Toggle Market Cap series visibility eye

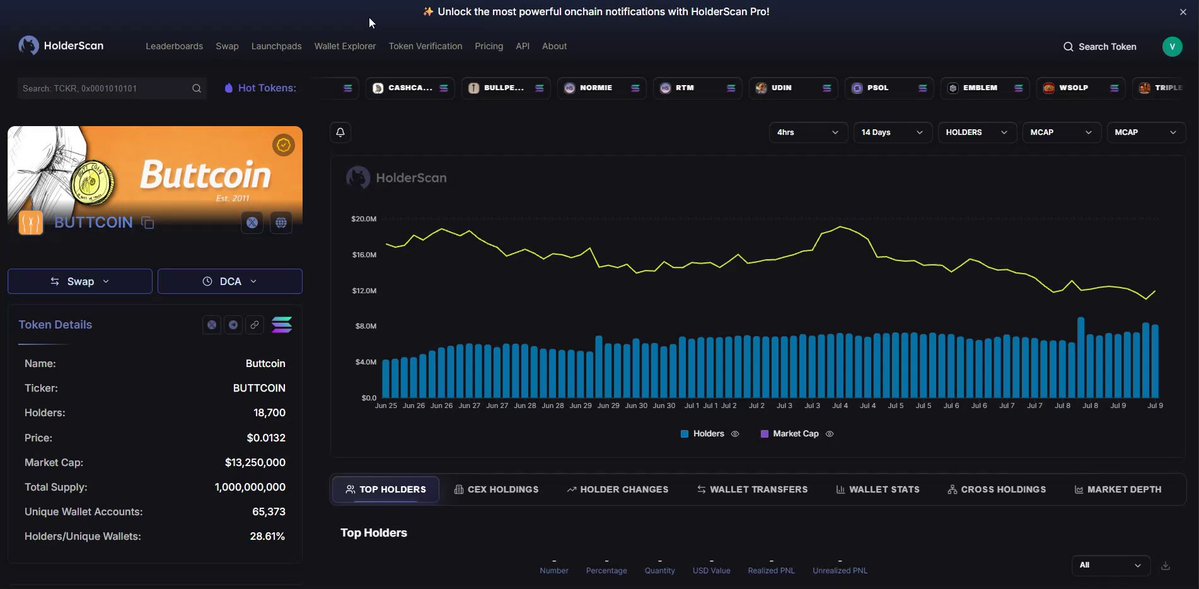(830, 434)
